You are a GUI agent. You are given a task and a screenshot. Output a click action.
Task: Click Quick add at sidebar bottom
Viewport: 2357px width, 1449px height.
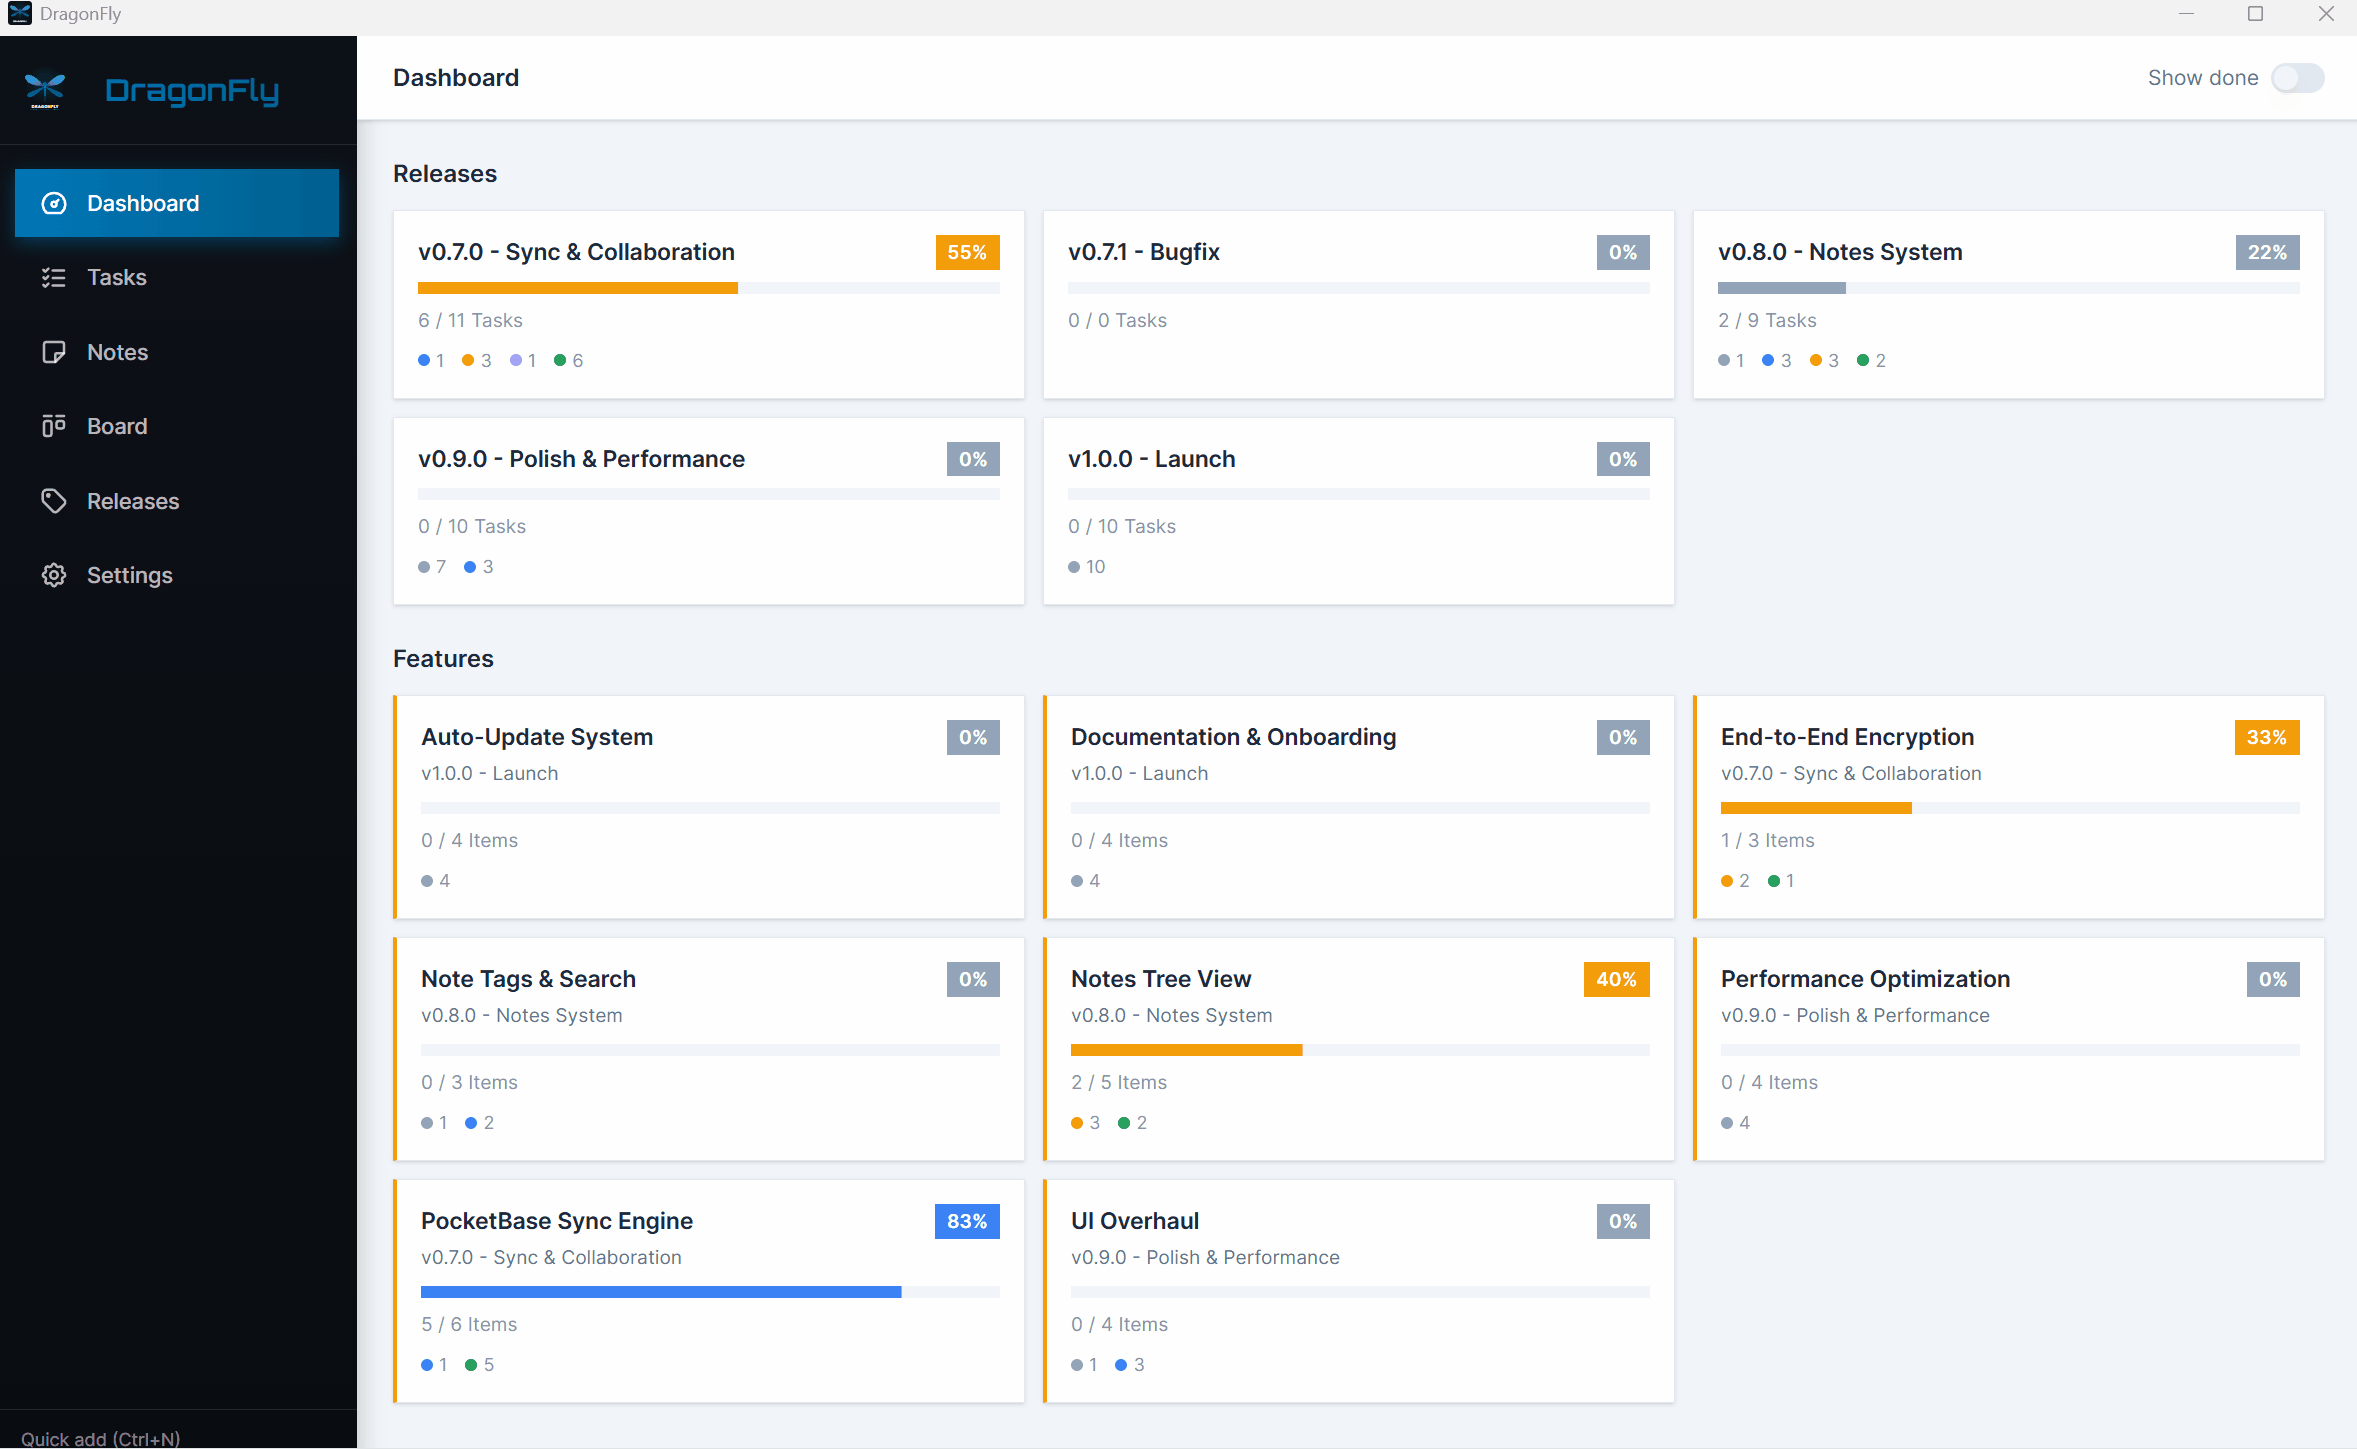pyautogui.click(x=100, y=1438)
